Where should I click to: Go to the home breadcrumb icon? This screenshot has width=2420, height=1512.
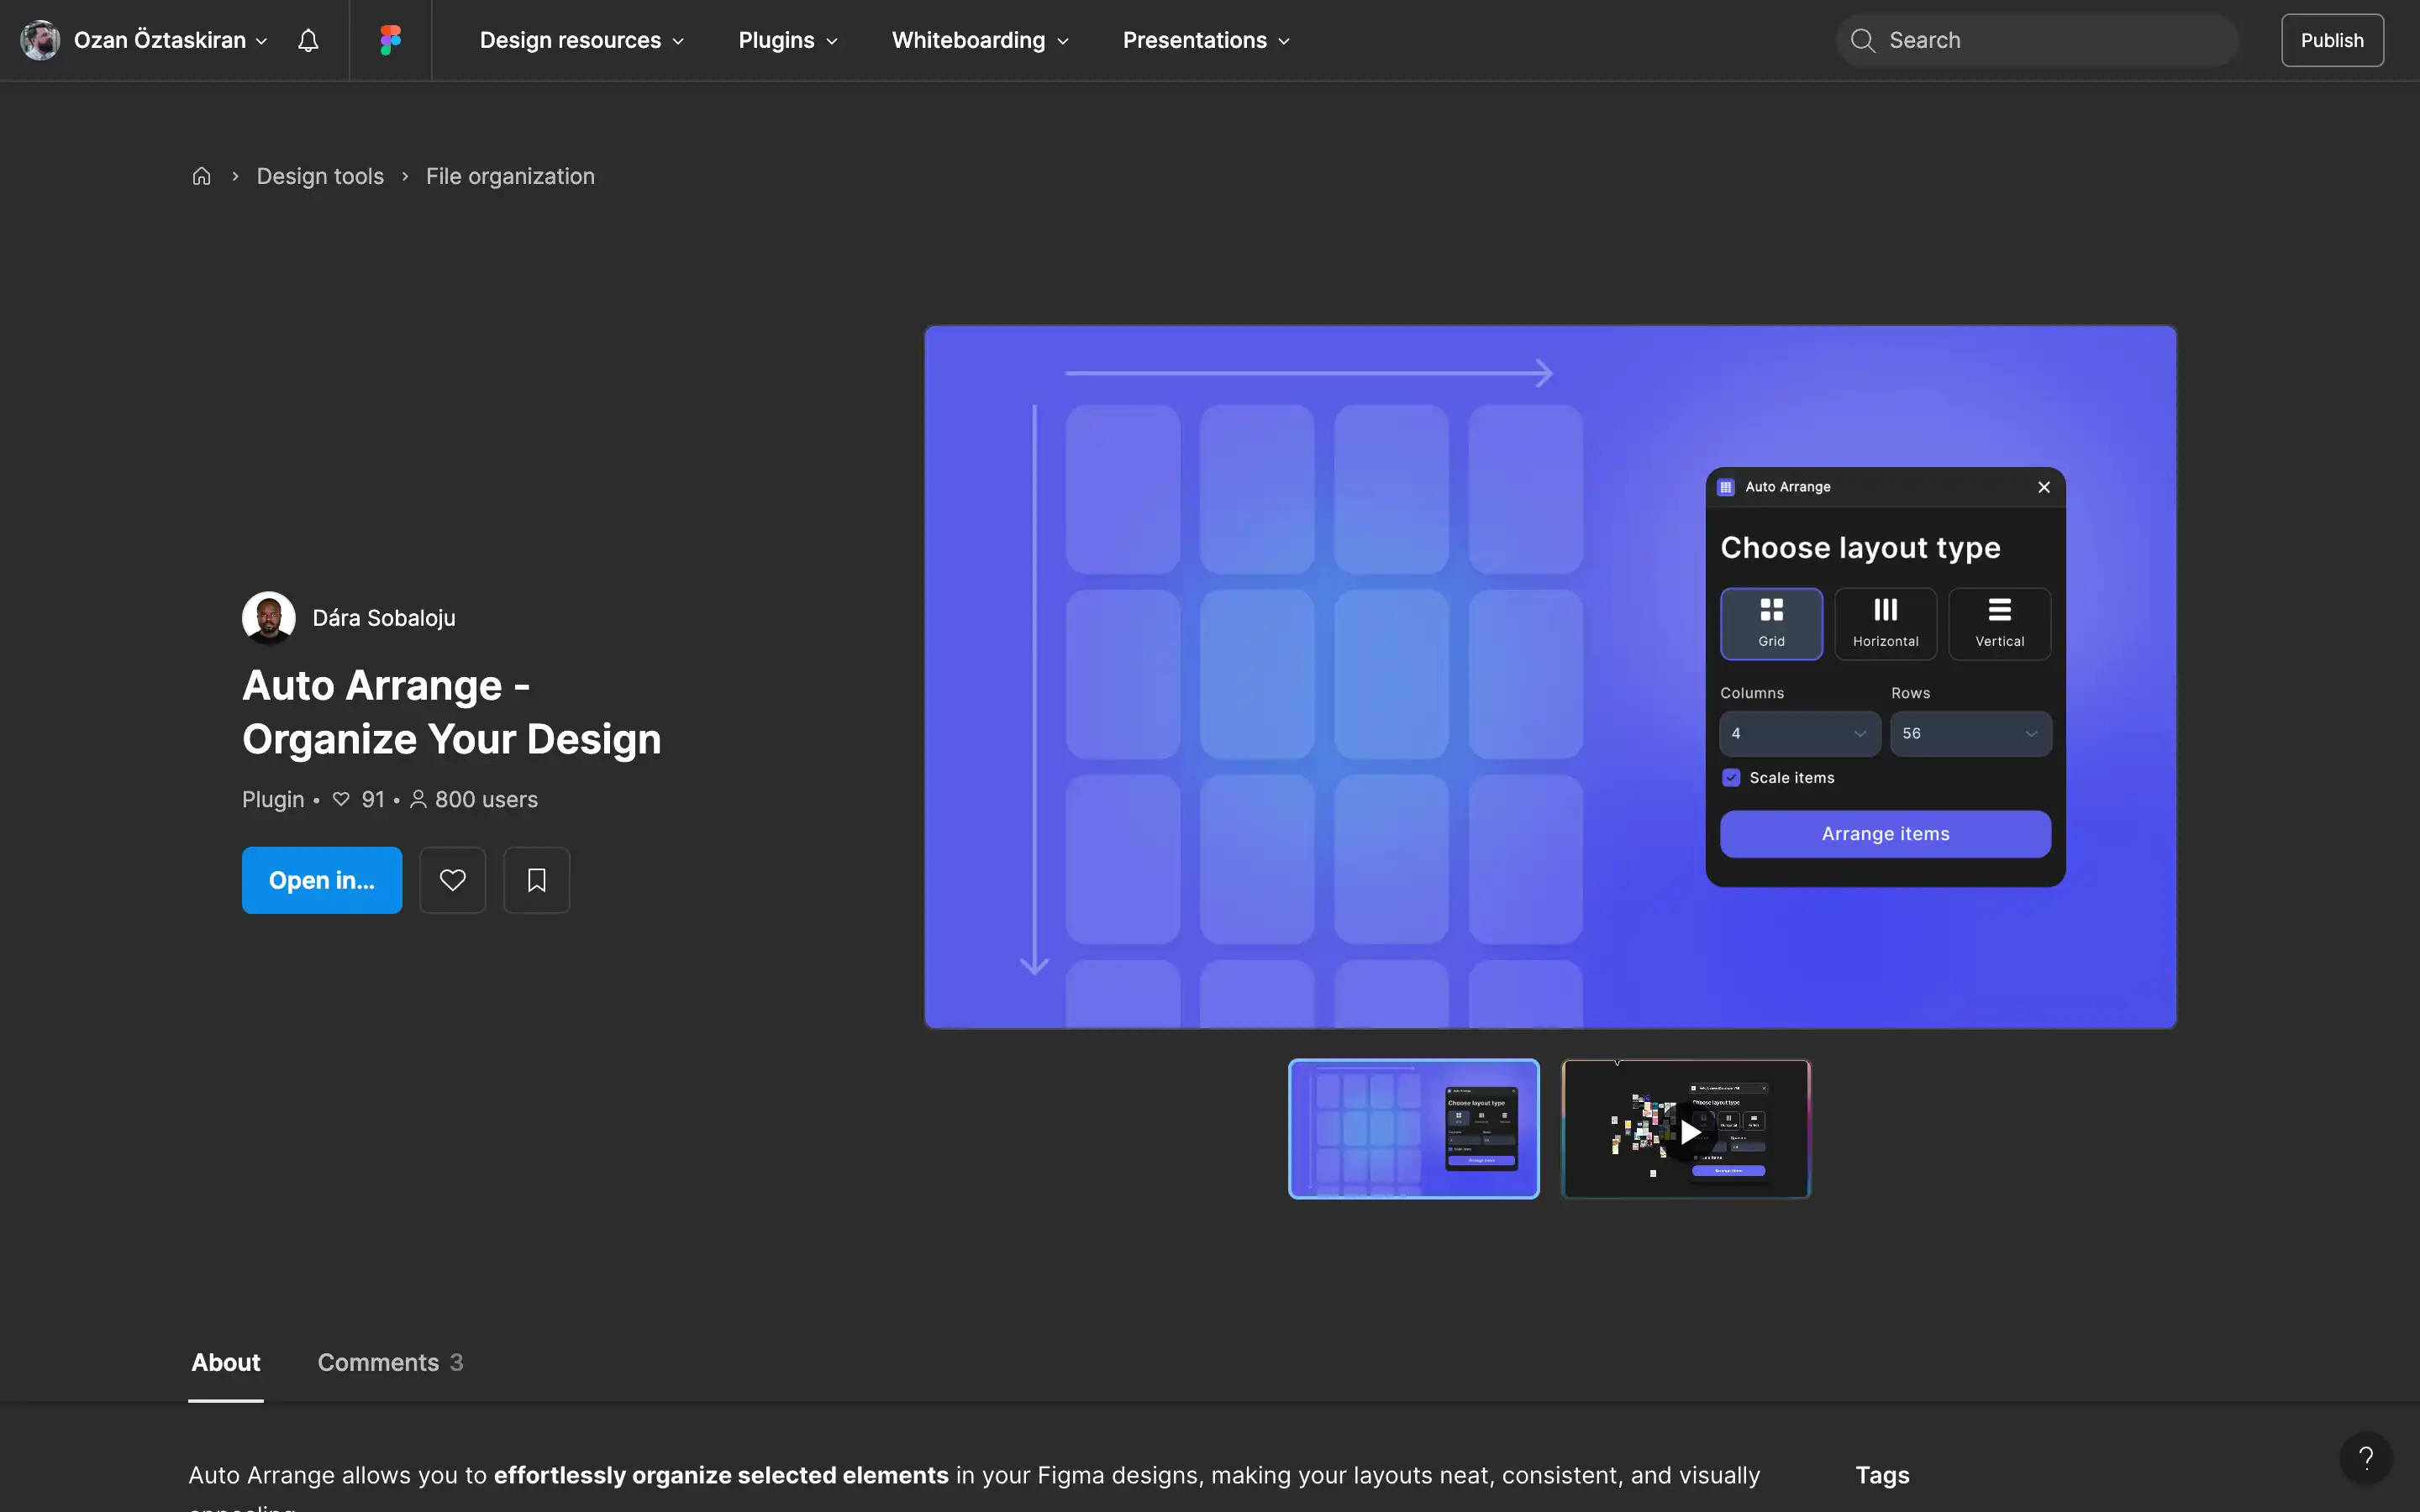pyautogui.click(x=201, y=176)
